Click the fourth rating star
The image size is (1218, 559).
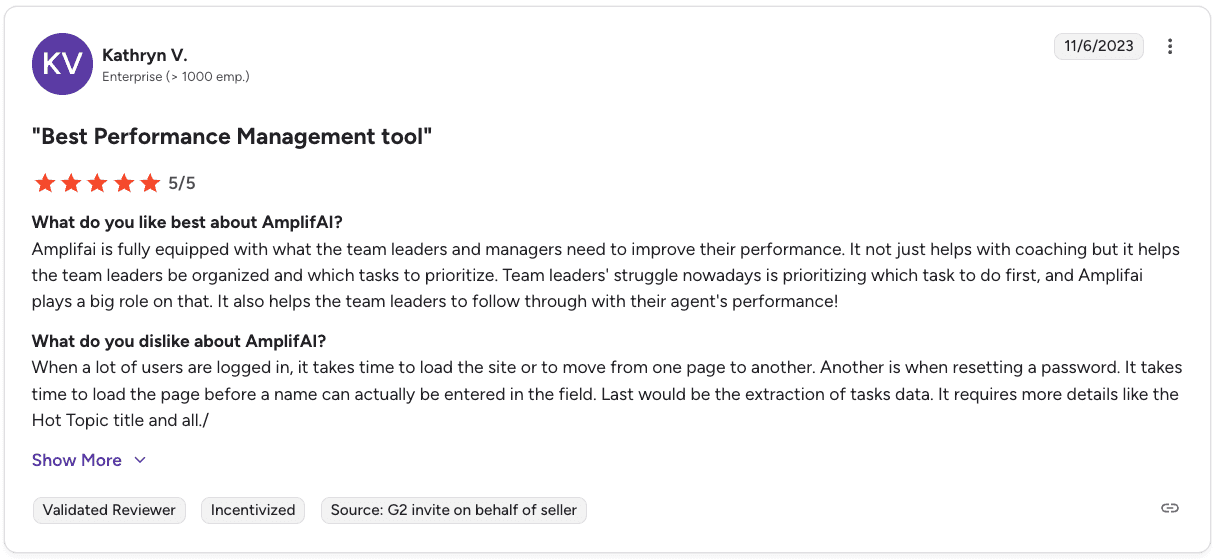pyautogui.click(x=123, y=183)
